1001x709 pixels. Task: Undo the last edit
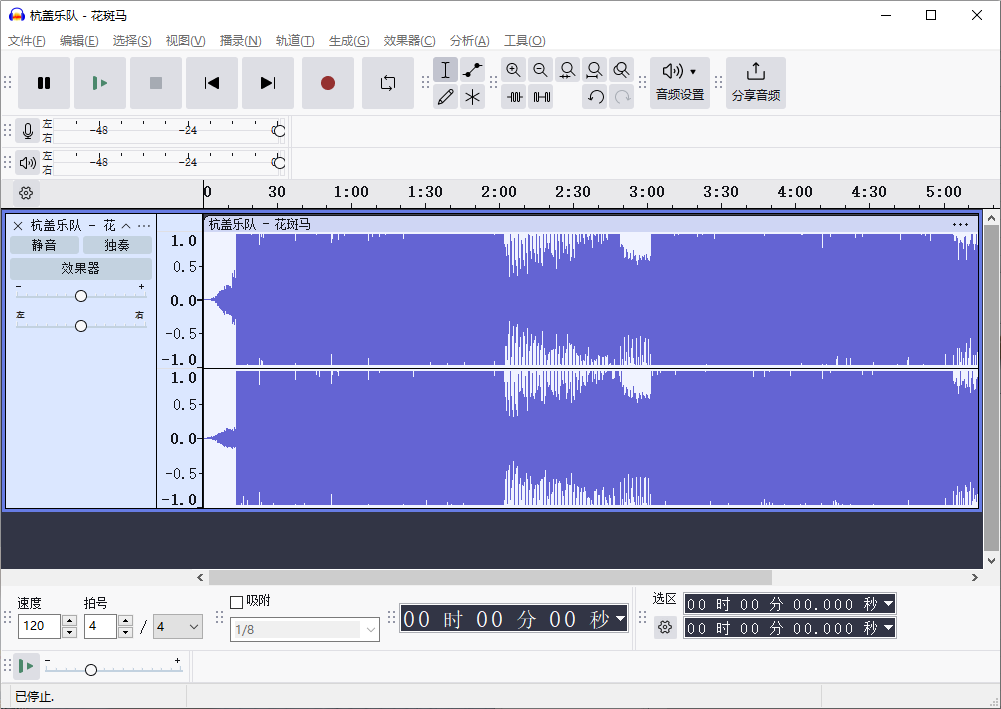(594, 96)
